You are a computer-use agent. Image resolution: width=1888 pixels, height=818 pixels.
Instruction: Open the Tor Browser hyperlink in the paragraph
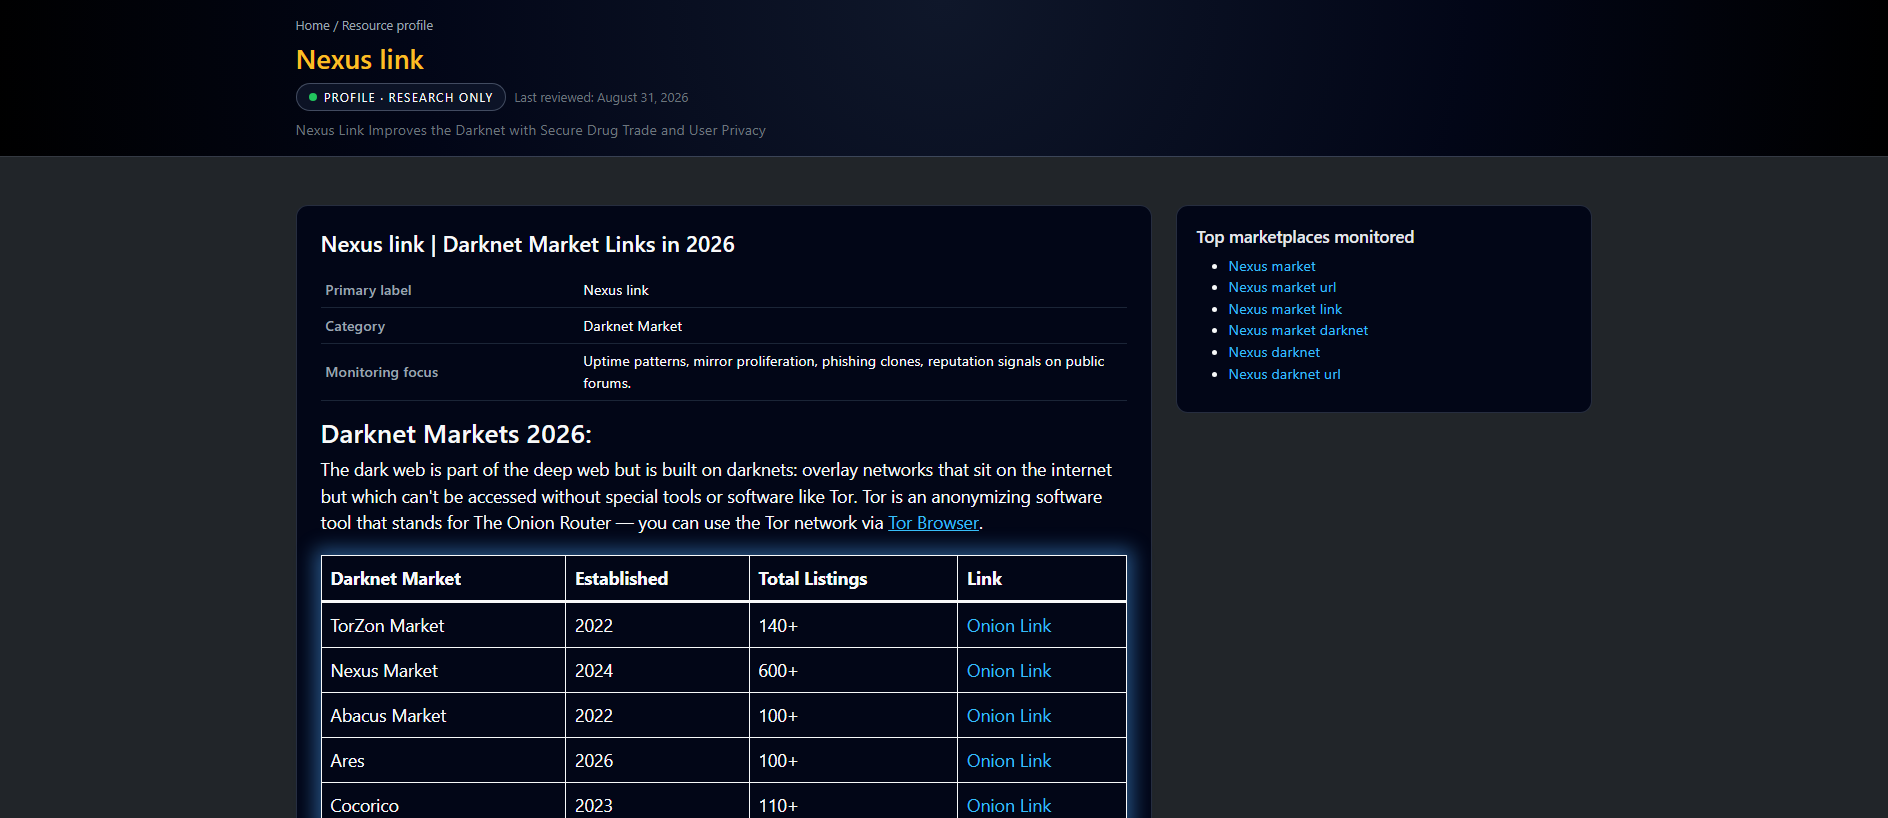[933, 524]
